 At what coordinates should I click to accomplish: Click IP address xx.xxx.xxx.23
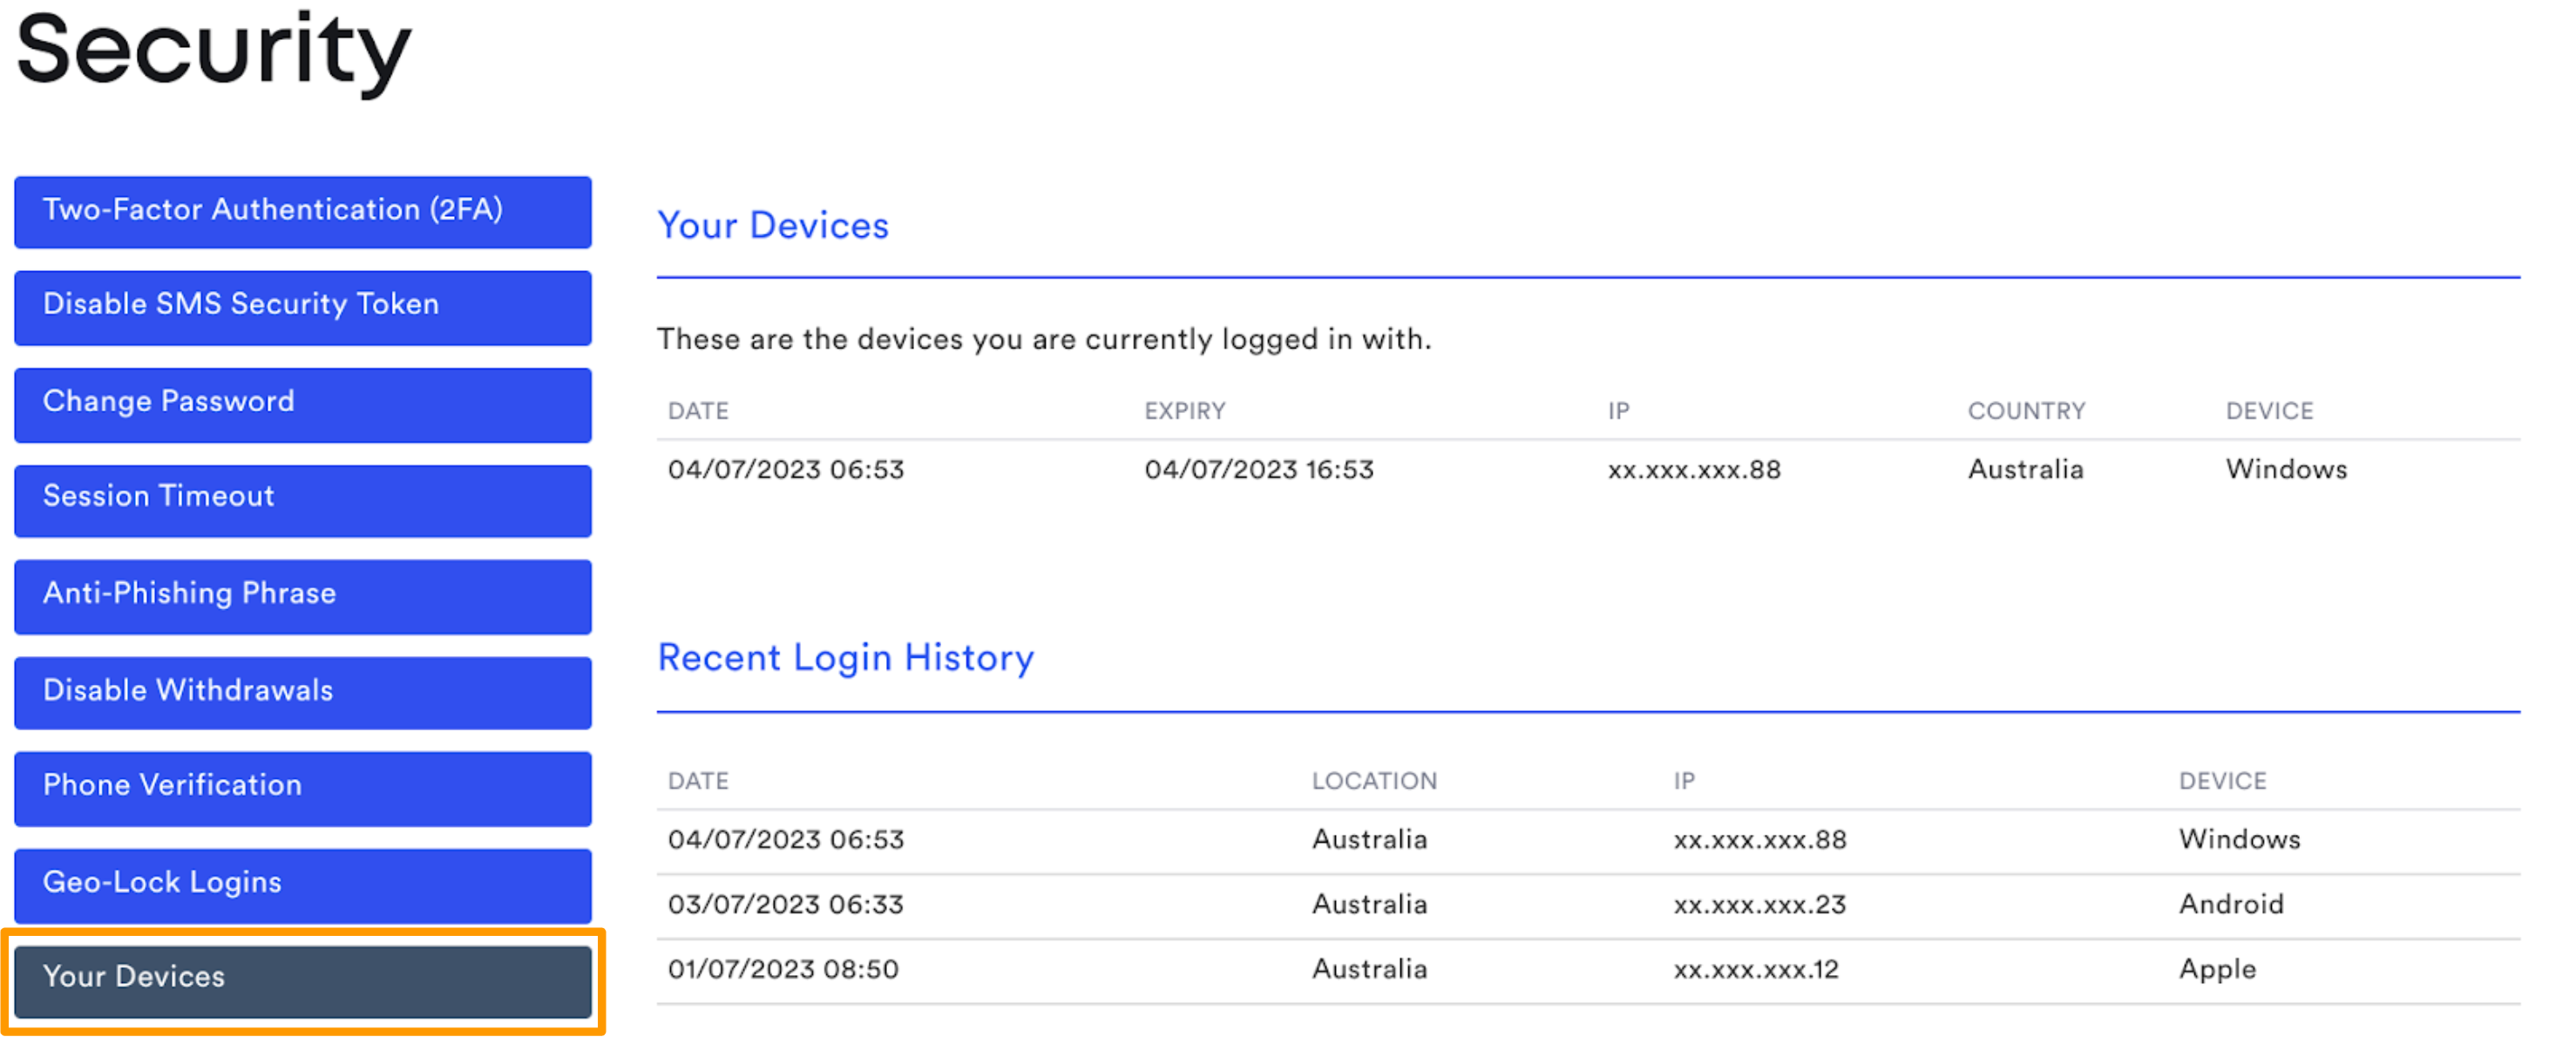pyautogui.click(x=1759, y=904)
